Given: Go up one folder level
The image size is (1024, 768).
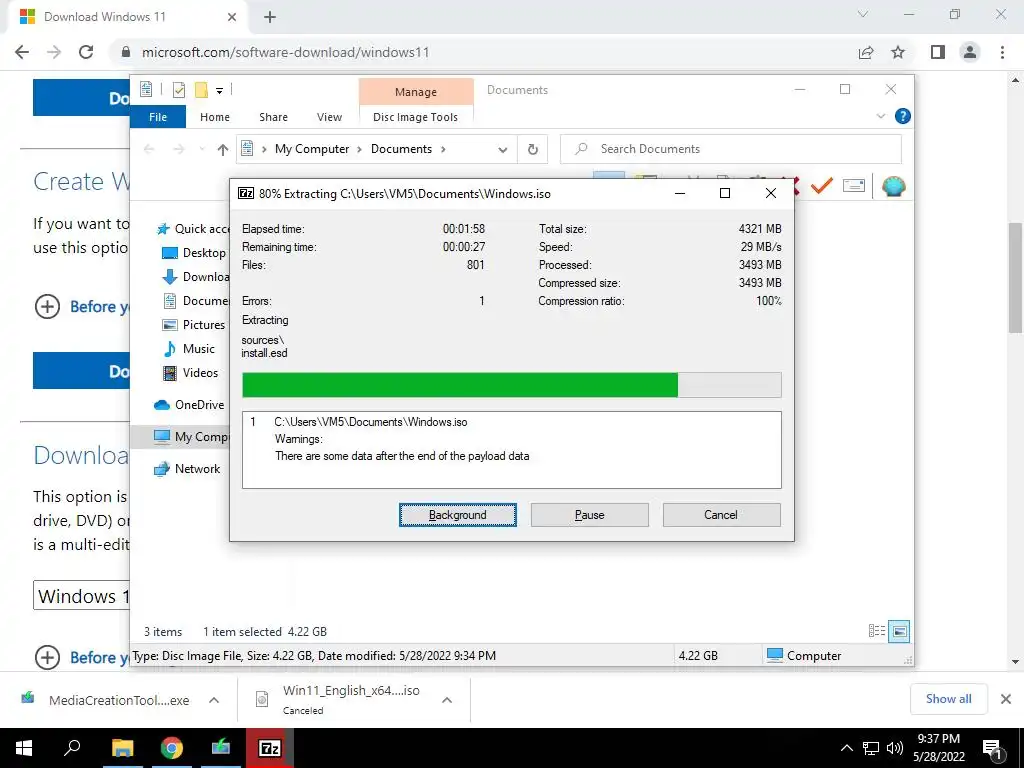Looking at the screenshot, I should [x=223, y=150].
